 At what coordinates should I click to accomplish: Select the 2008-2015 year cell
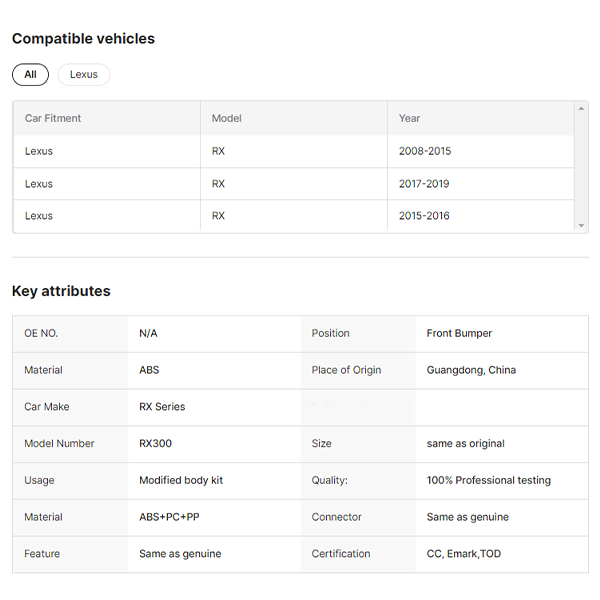425,151
